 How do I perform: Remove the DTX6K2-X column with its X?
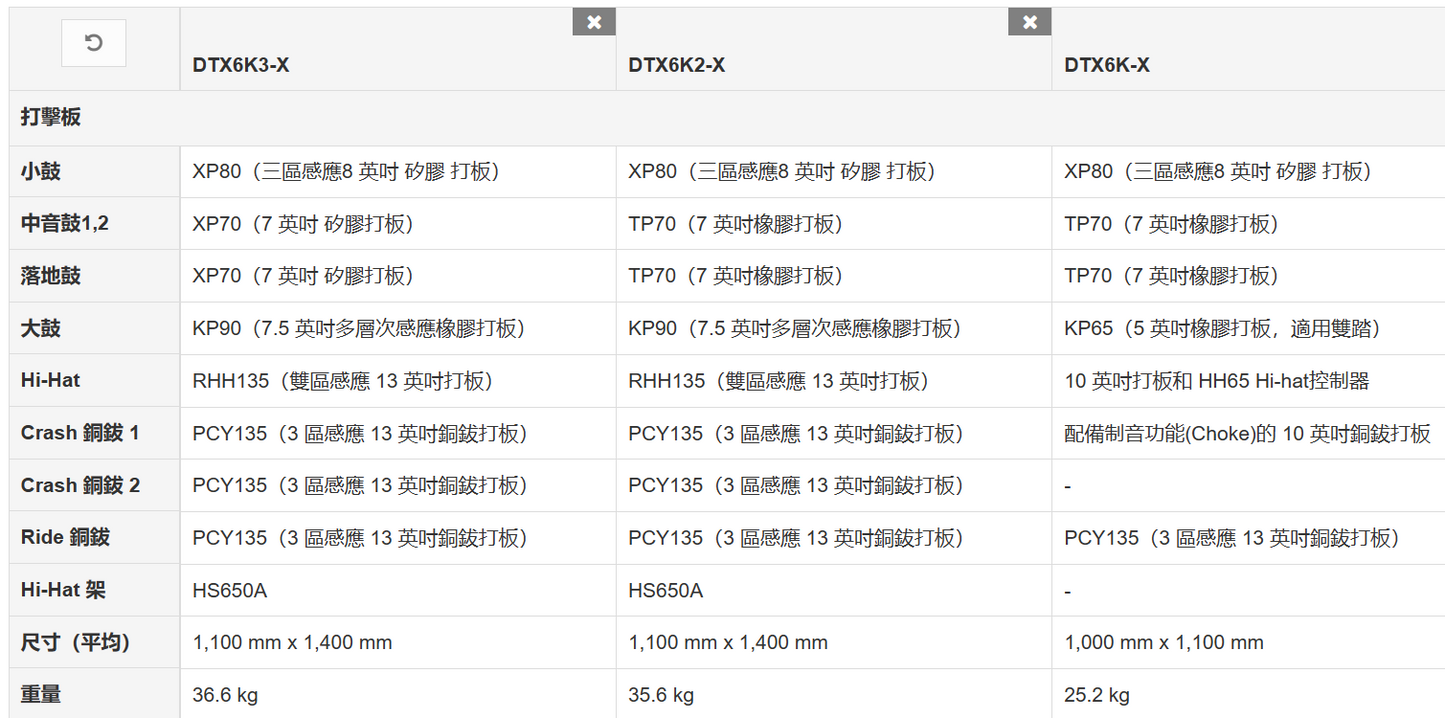[x=1030, y=22]
